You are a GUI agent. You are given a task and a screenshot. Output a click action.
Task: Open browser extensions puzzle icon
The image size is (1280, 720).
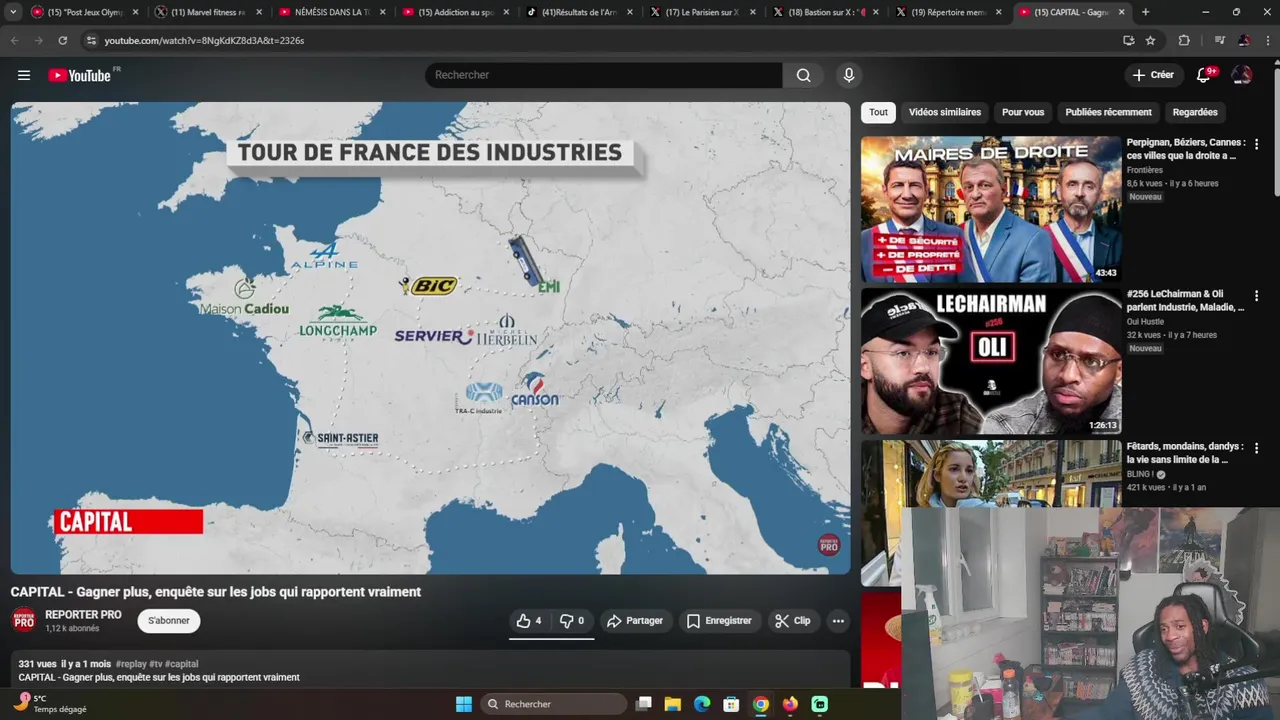(1184, 40)
